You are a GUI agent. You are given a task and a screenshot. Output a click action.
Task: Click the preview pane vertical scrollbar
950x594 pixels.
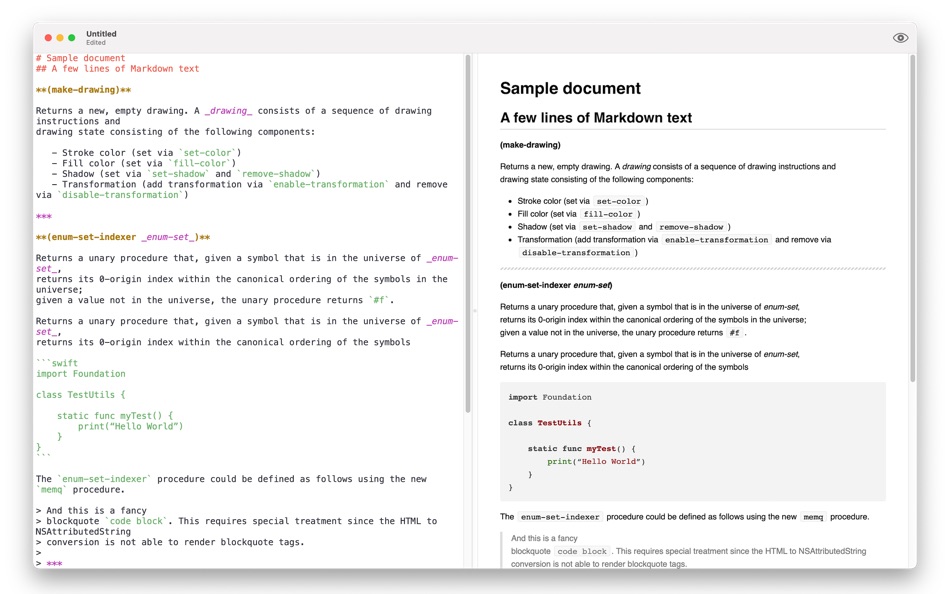tap(912, 218)
